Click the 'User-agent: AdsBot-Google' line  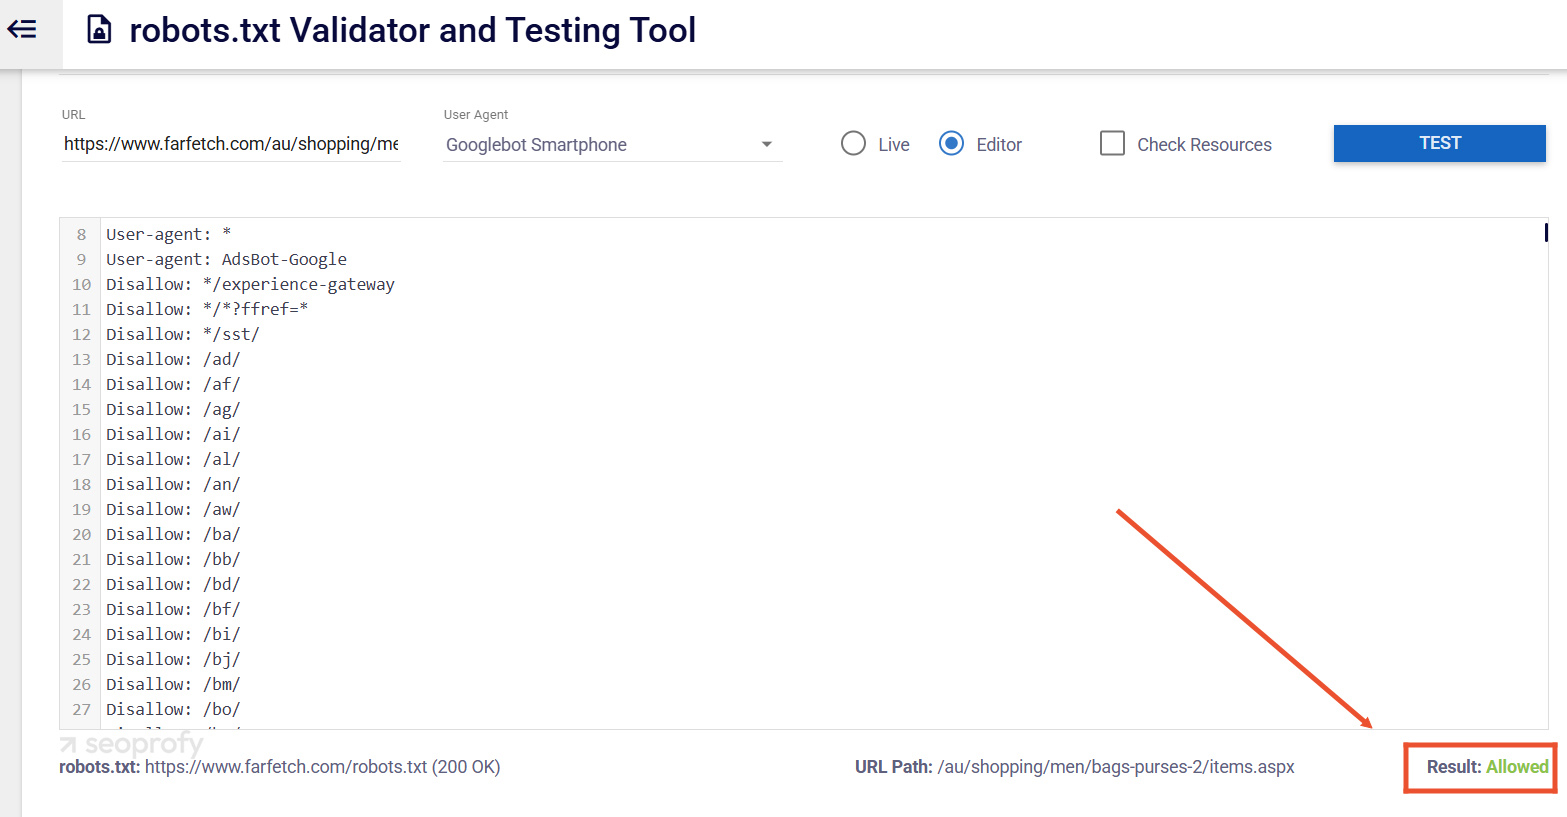coord(227,259)
